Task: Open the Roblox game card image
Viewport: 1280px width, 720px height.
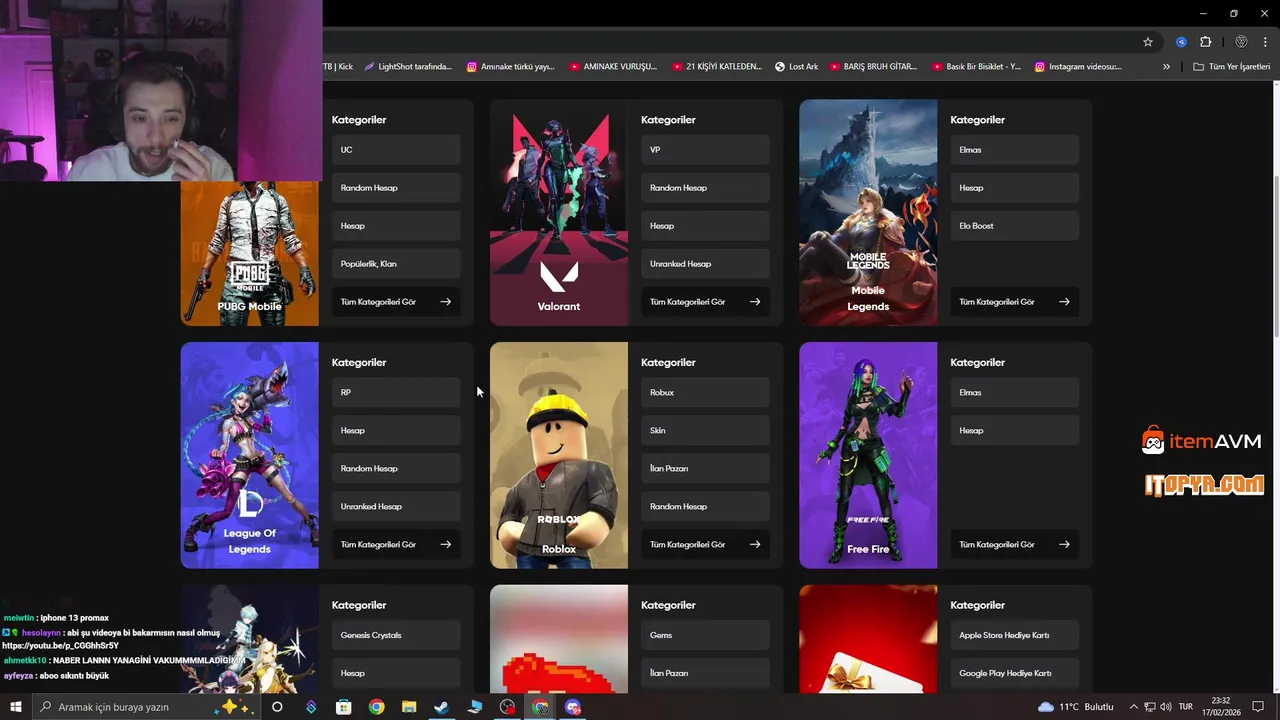Action: [x=559, y=455]
